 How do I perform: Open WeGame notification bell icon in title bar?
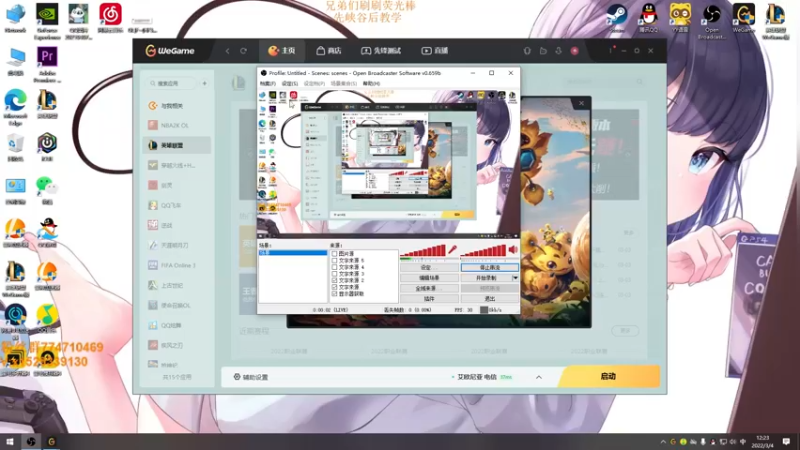[x=527, y=51]
